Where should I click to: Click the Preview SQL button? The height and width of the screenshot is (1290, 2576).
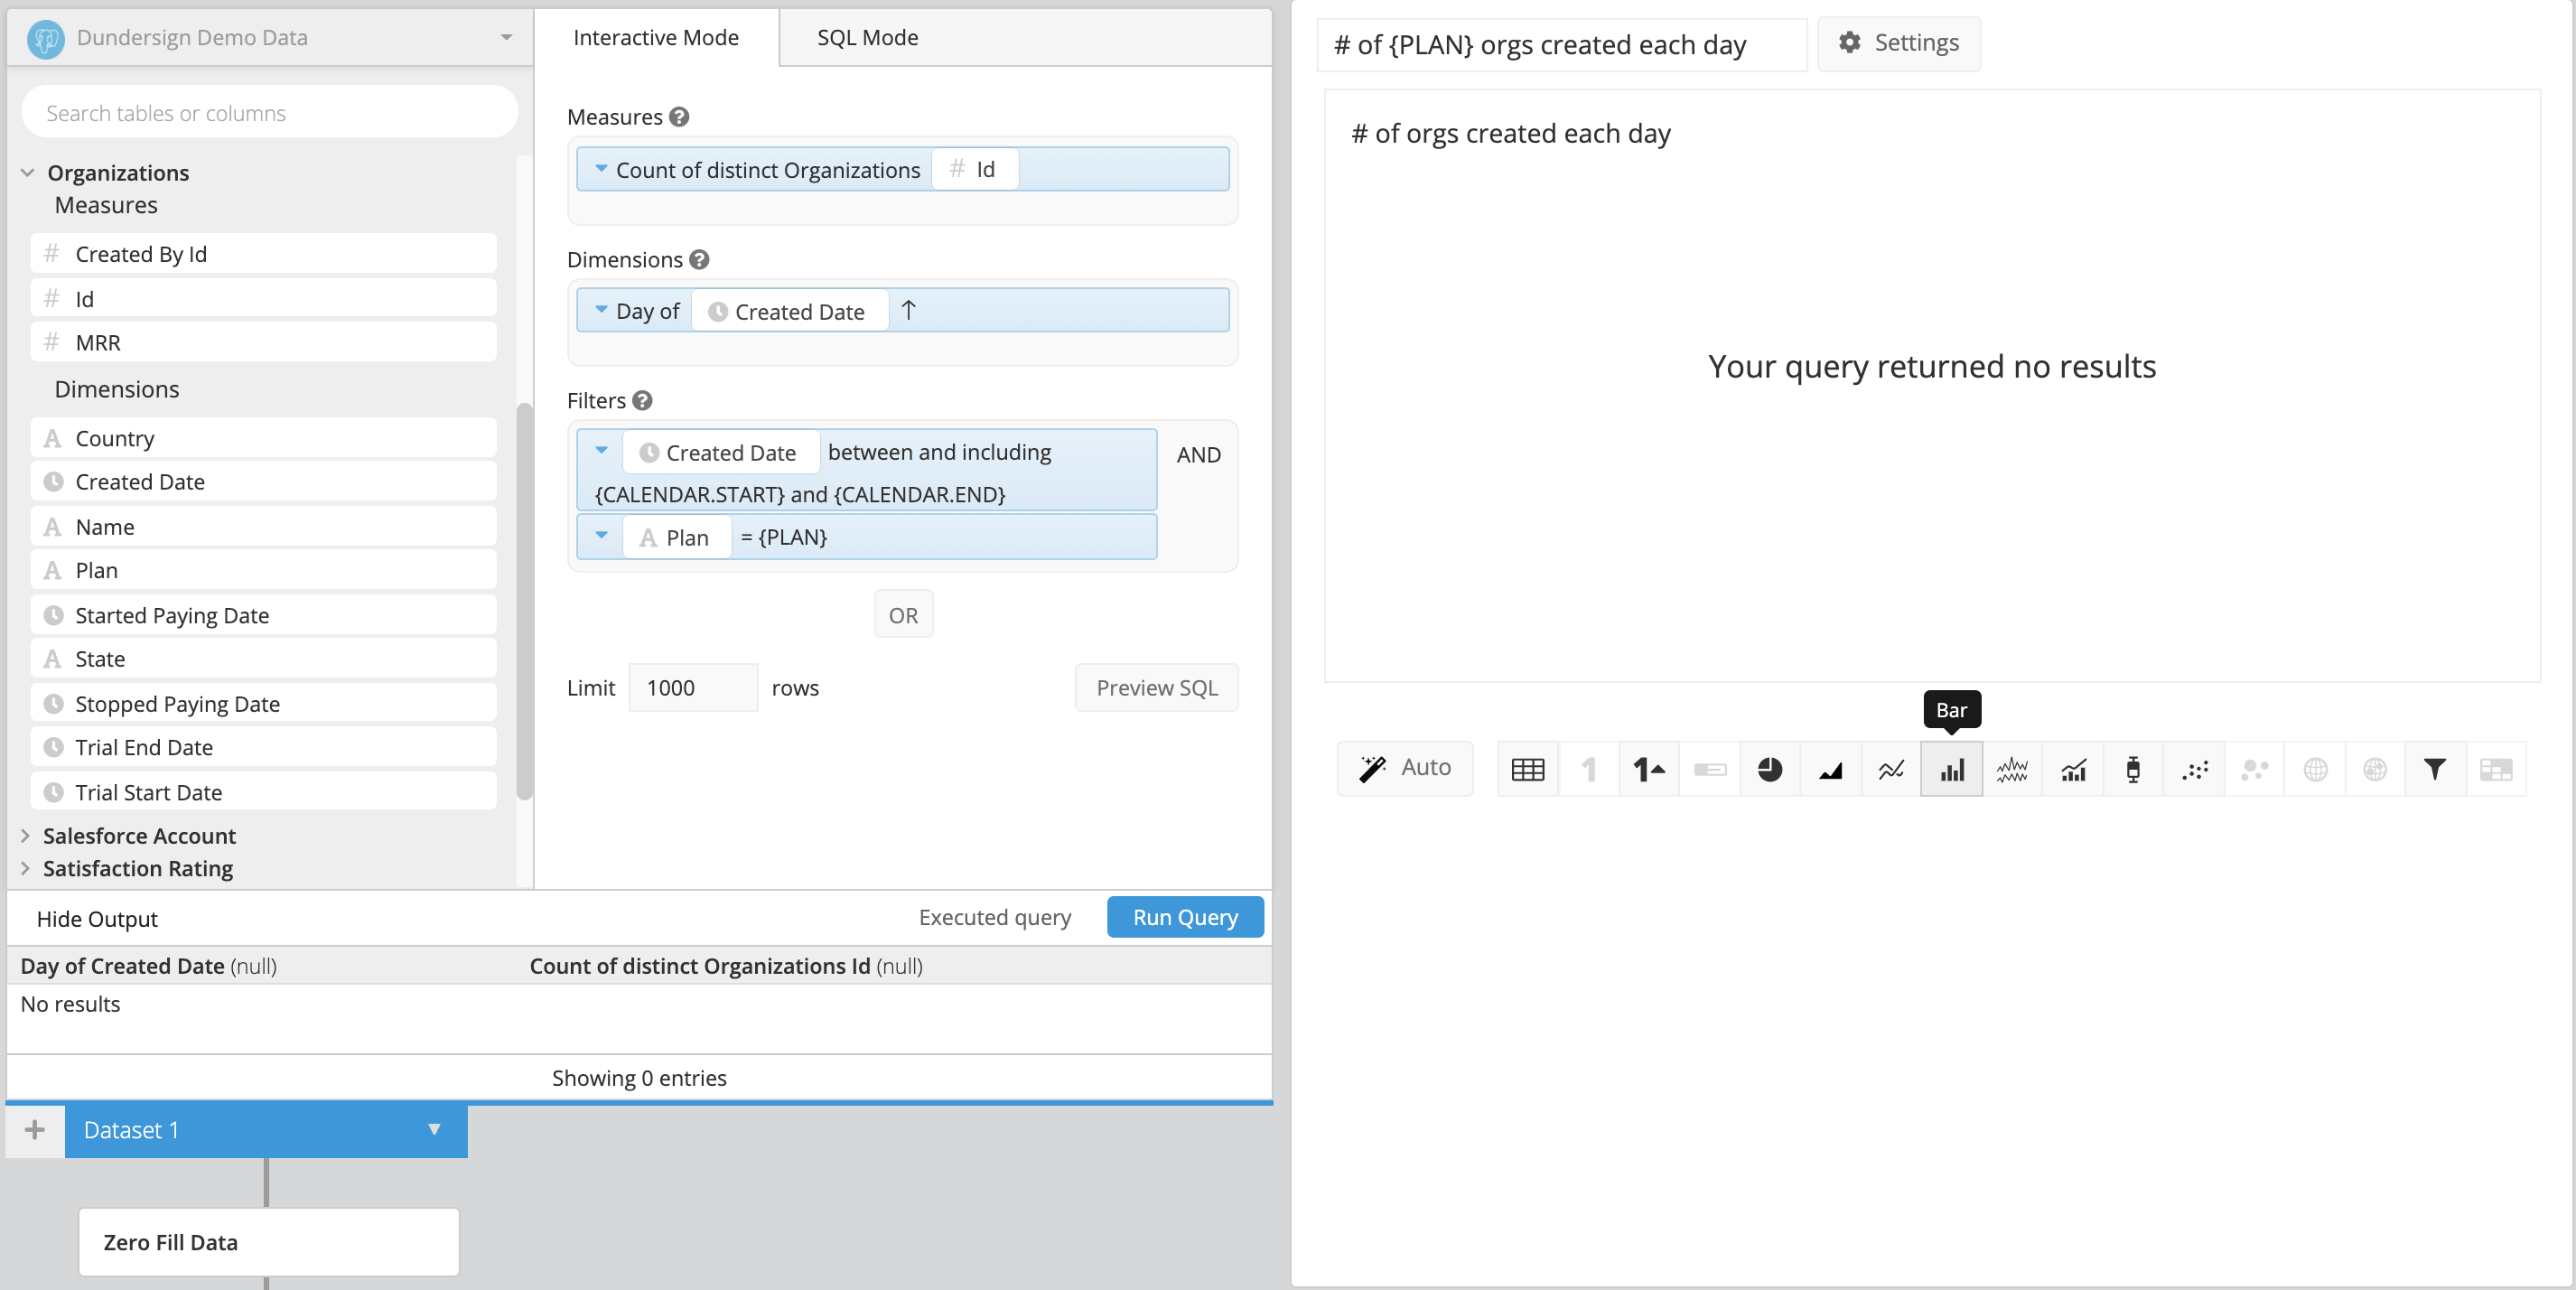point(1156,688)
